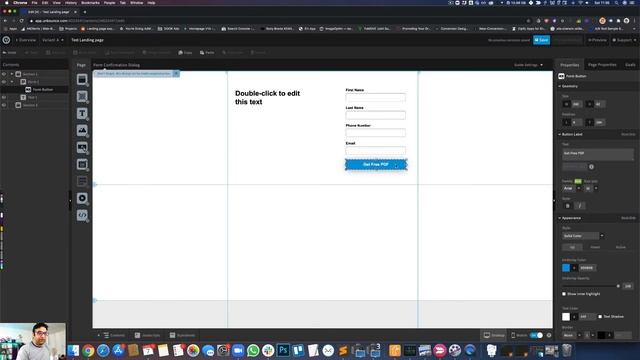Switch to Form Confirmation Dialog tab
The width and height of the screenshot is (640, 360).
pos(116,65)
